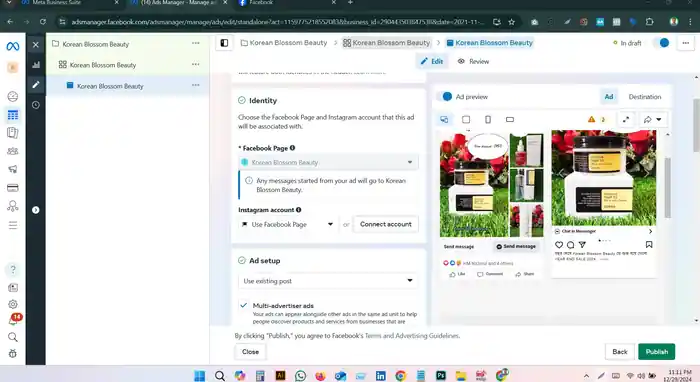Click the Connect account button

[x=386, y=224]
